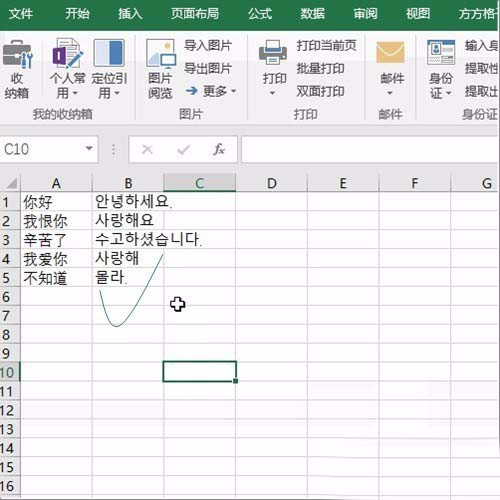The height and width of the screenshot is (500, 500).
Task: Click the 邮件 envelope icon
Action: (390, 52)
